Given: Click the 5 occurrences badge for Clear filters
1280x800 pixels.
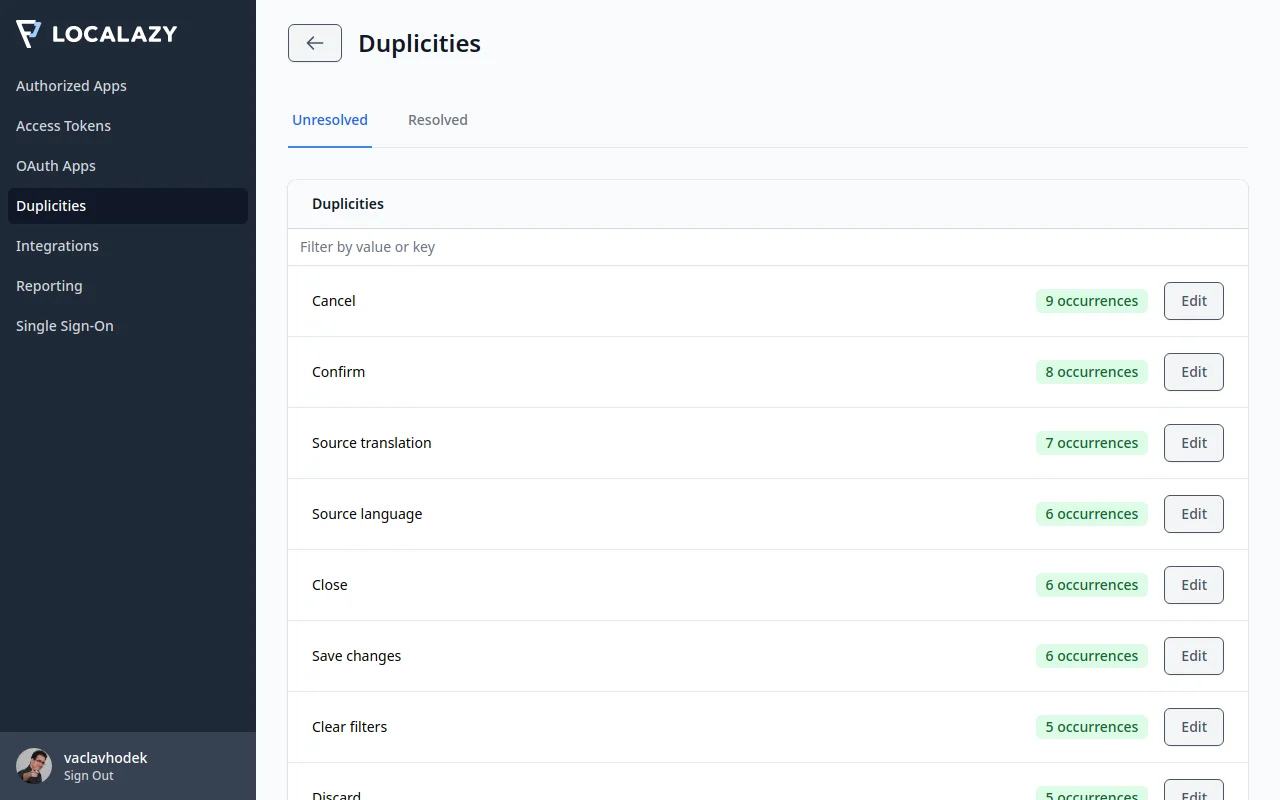Looking at the screenshot, I should click(1091, 727).
